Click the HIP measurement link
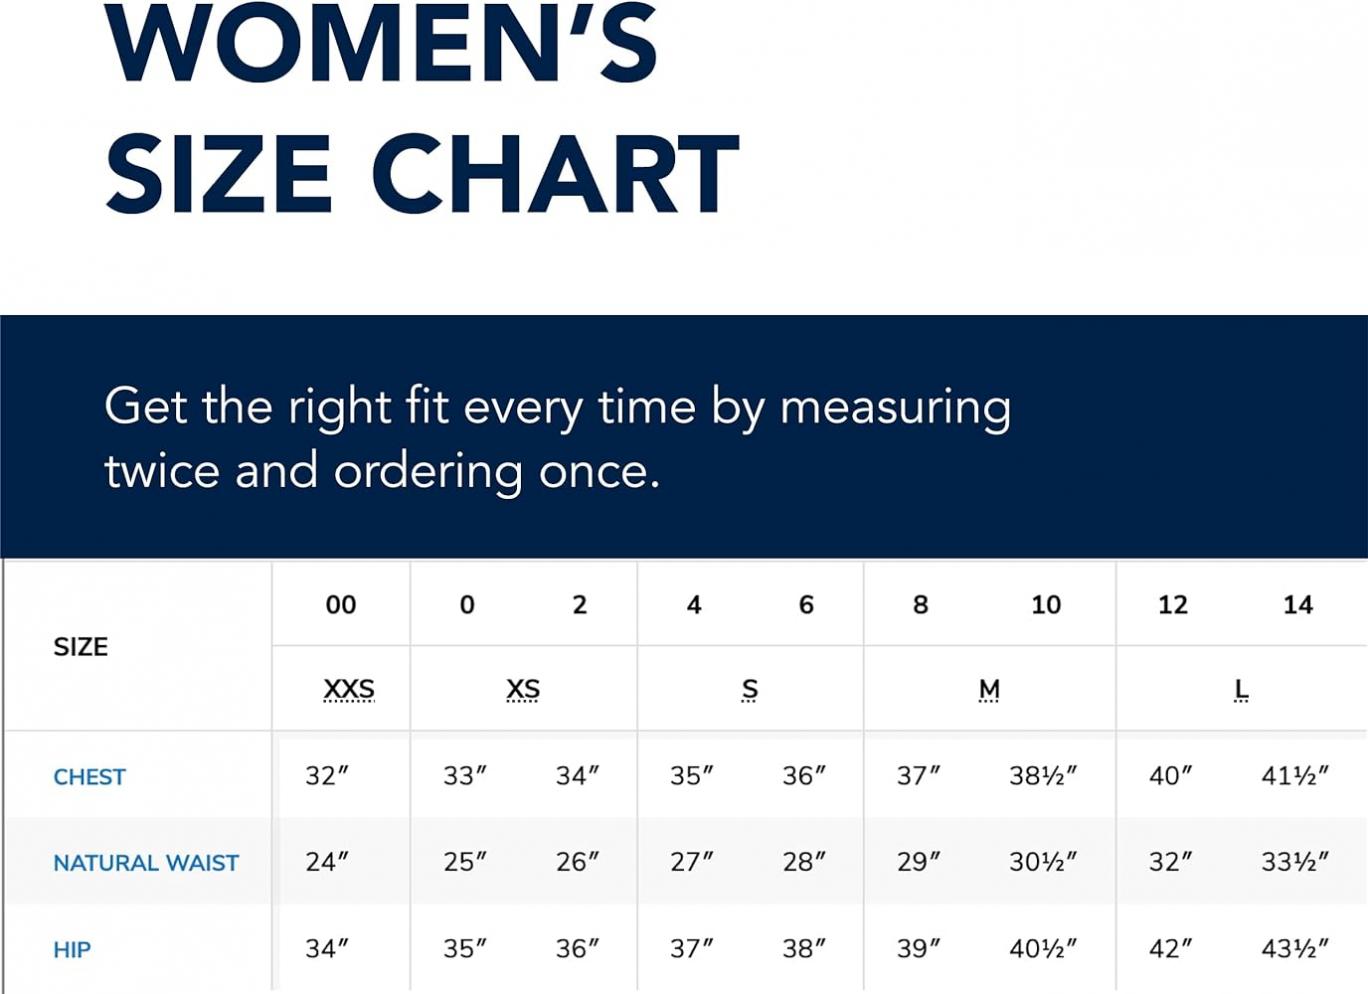Screen dimensions: 1368x994 pos(72,950)
